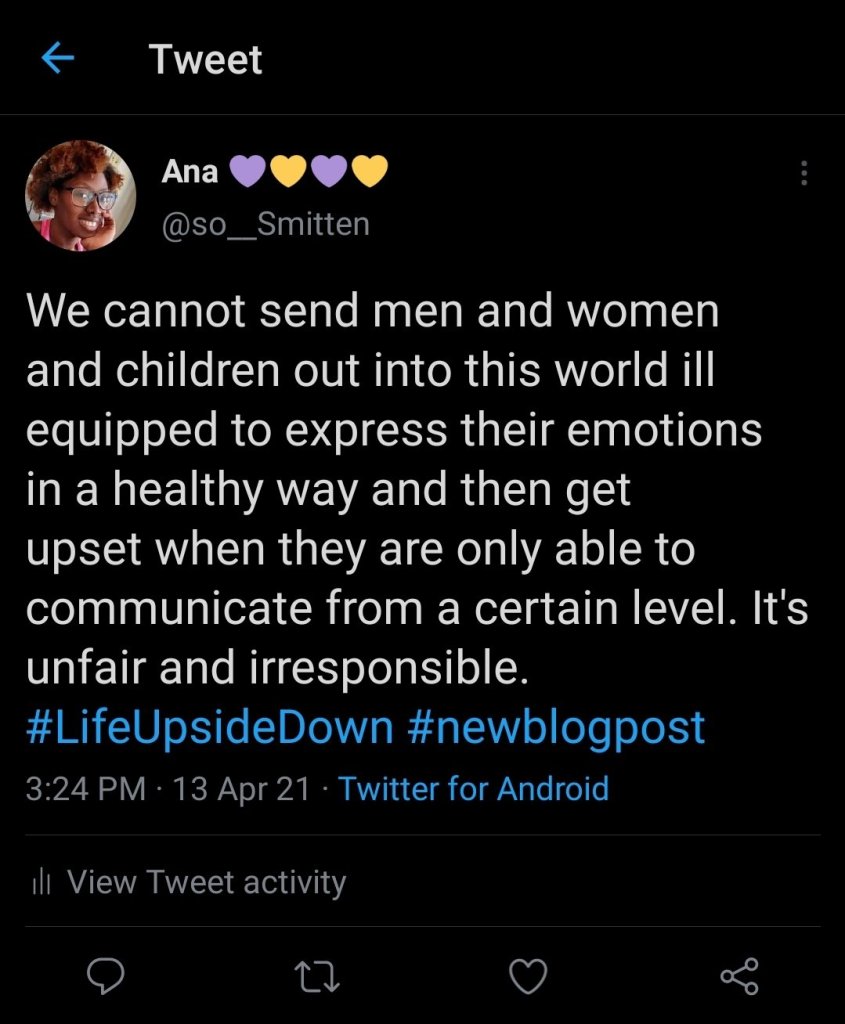
Task: Click the Tweet header title
Action: tap(206, 60)
